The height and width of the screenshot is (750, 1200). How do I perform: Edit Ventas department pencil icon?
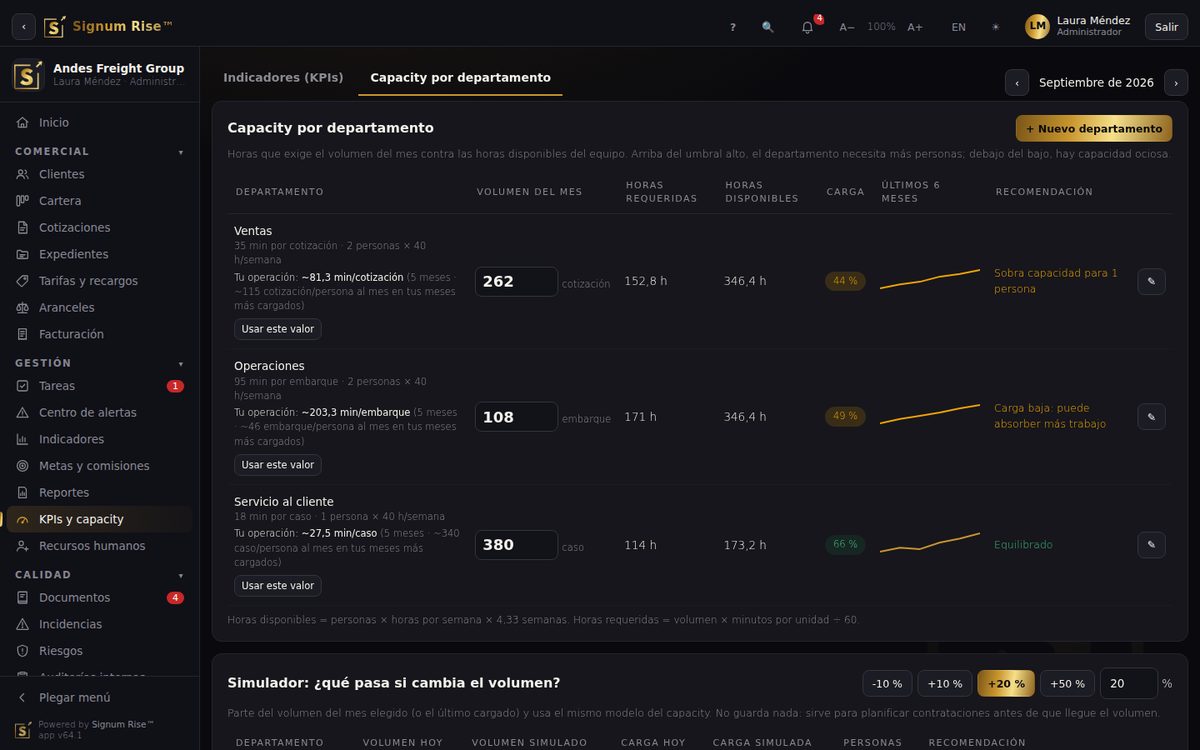(1151, 281)
